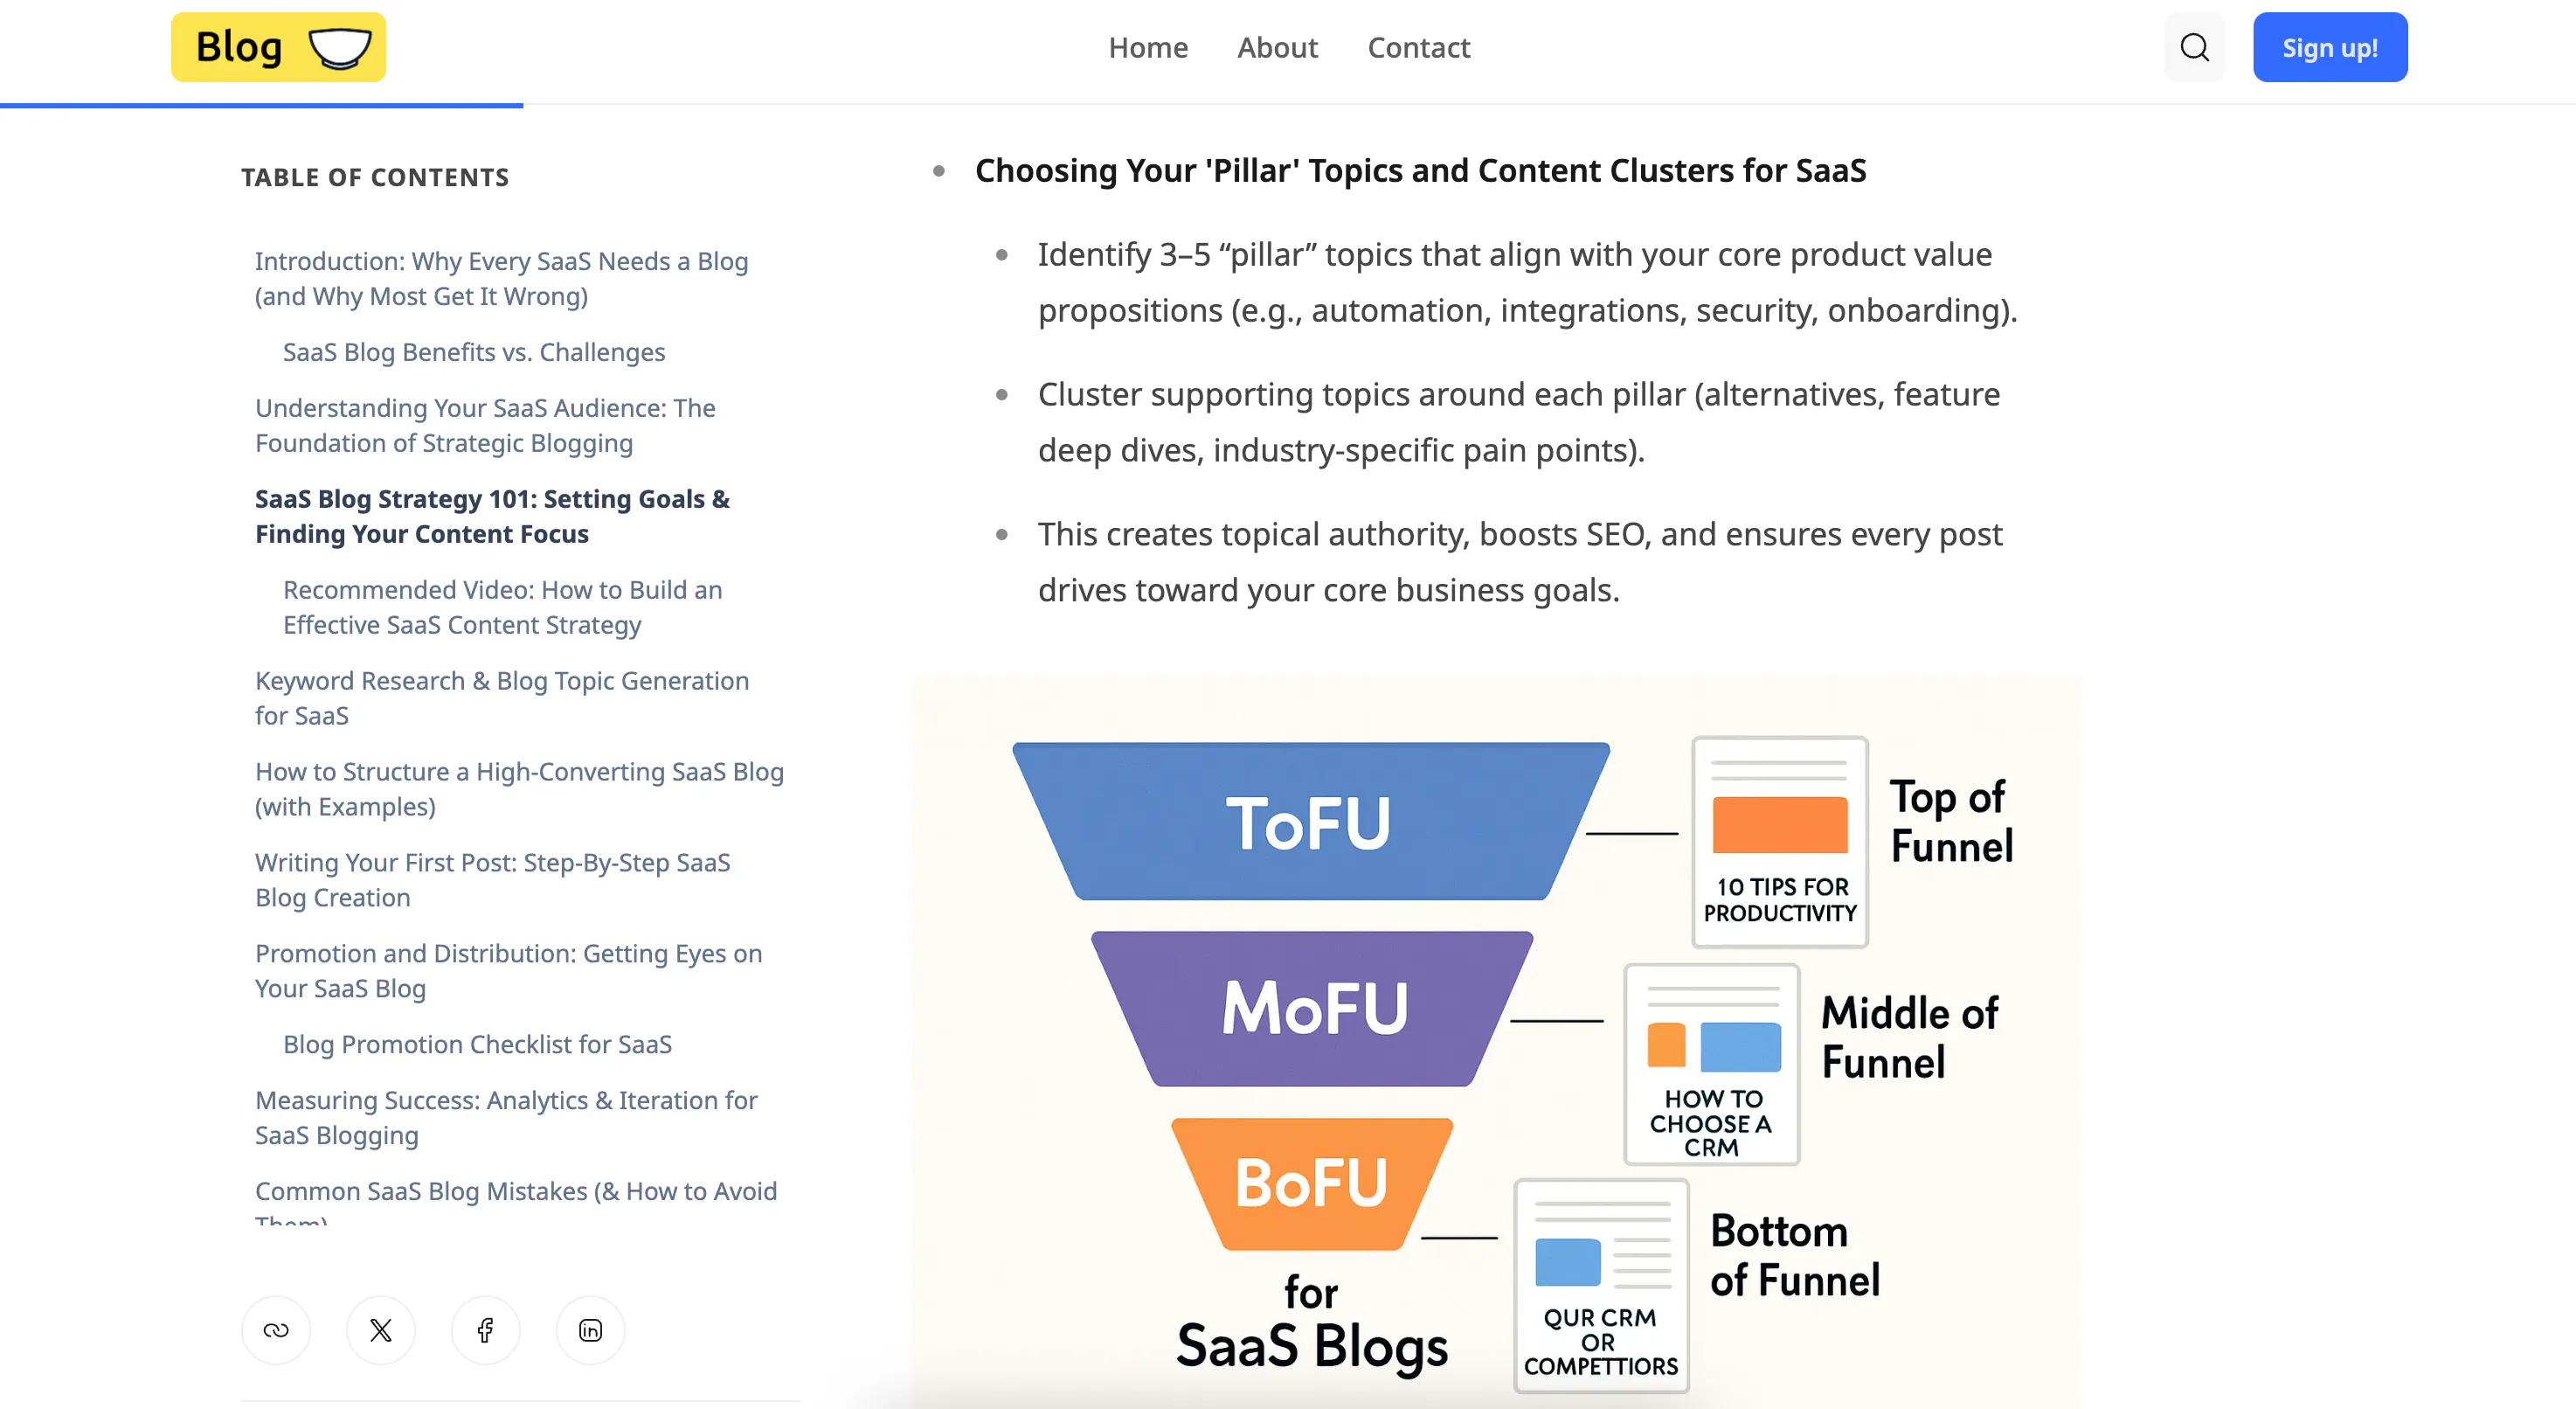Select SaaS Blog Strategy 101 contents entry
This screenshot has height=1409, width=2576.
pyautogui.click(x=492, y=516)
